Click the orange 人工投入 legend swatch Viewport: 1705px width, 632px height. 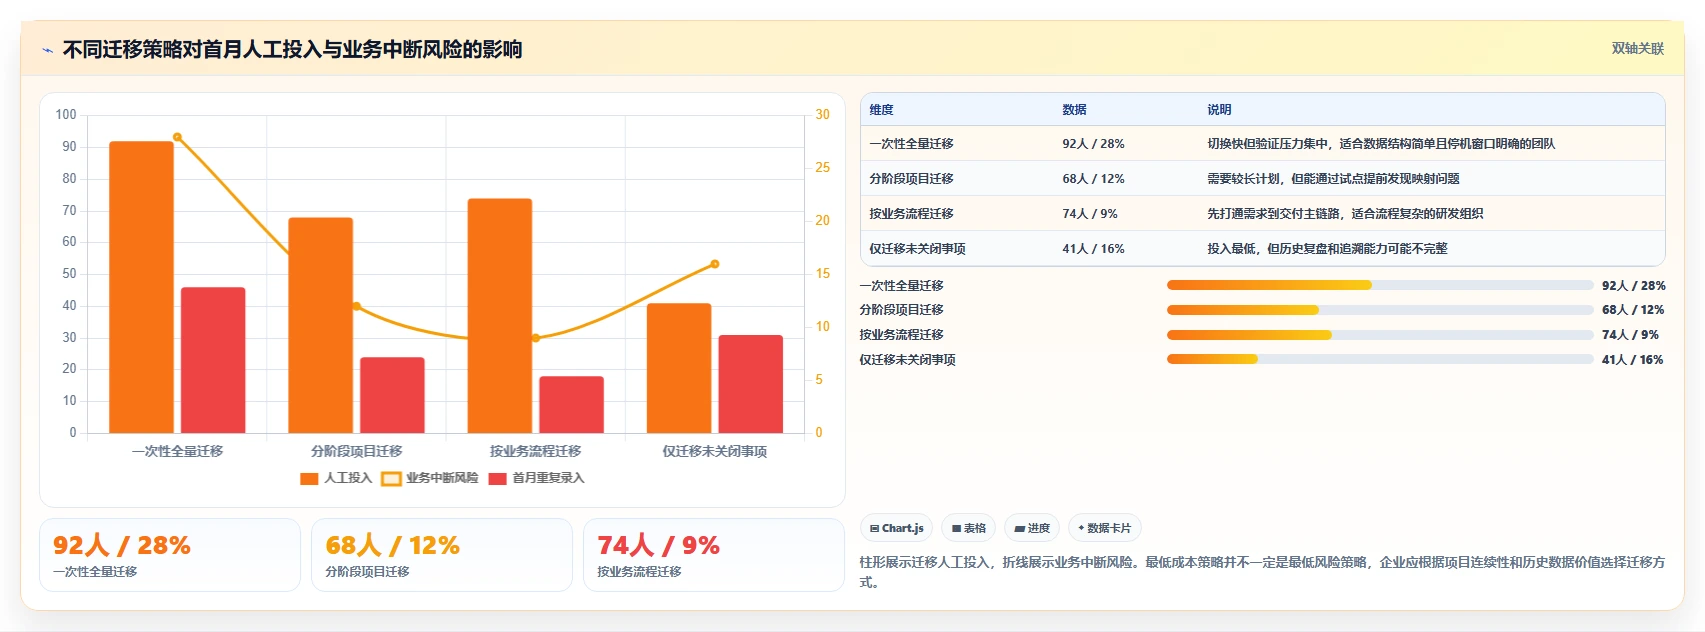309,478
